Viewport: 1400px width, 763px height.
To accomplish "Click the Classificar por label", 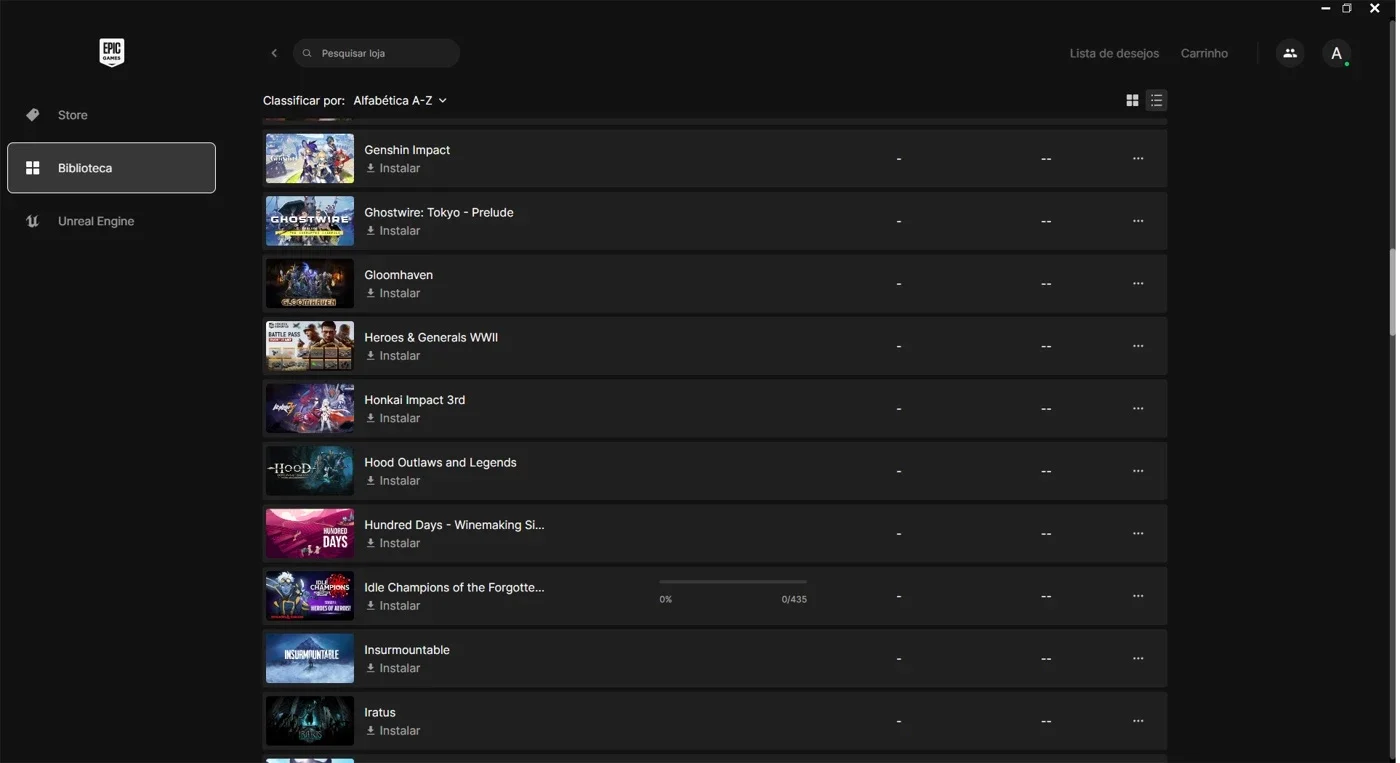I will (304, 100).
